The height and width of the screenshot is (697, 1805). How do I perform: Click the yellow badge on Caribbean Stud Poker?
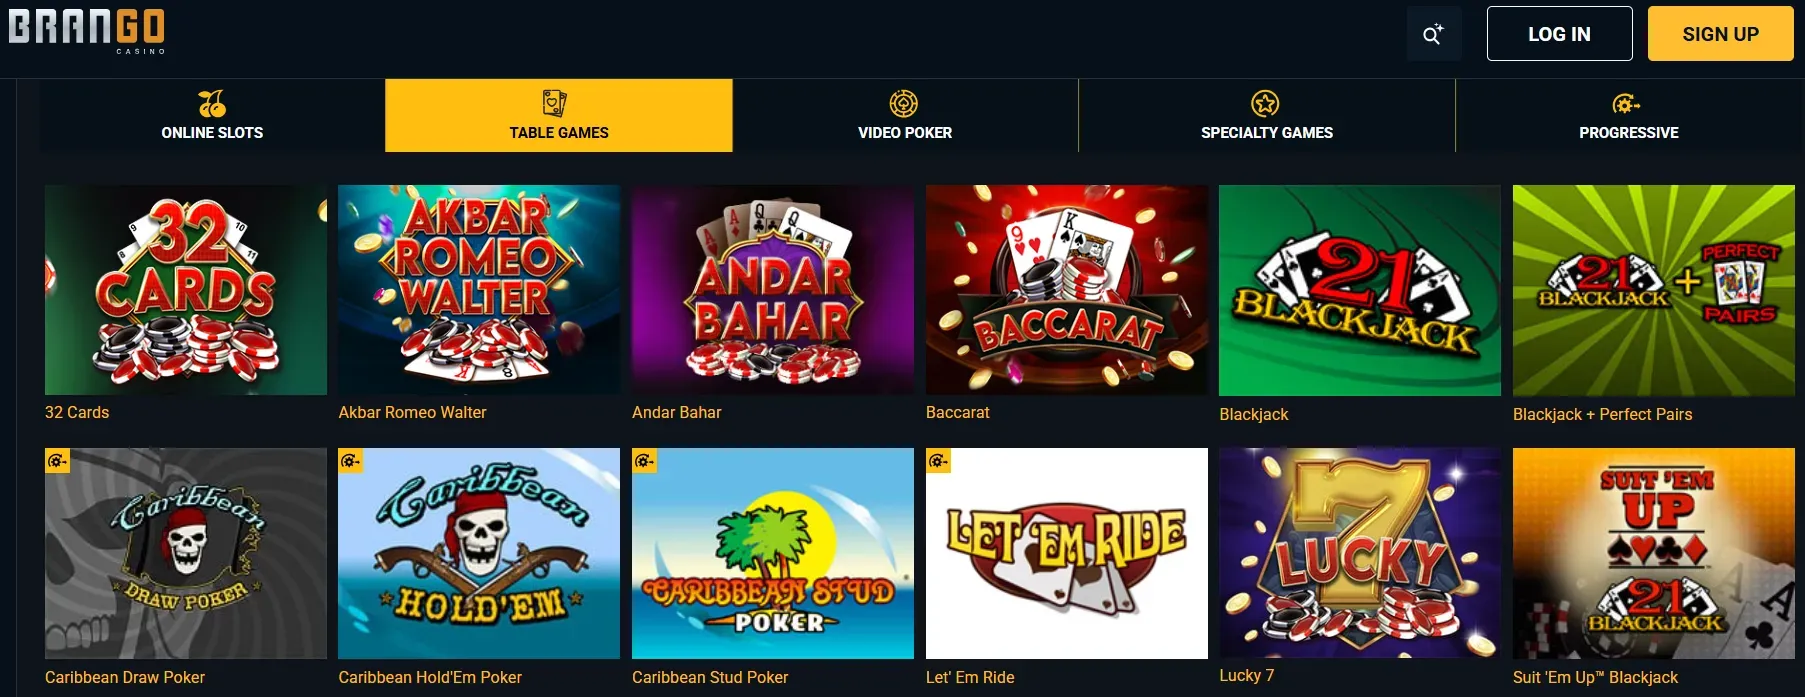[644, 462]
